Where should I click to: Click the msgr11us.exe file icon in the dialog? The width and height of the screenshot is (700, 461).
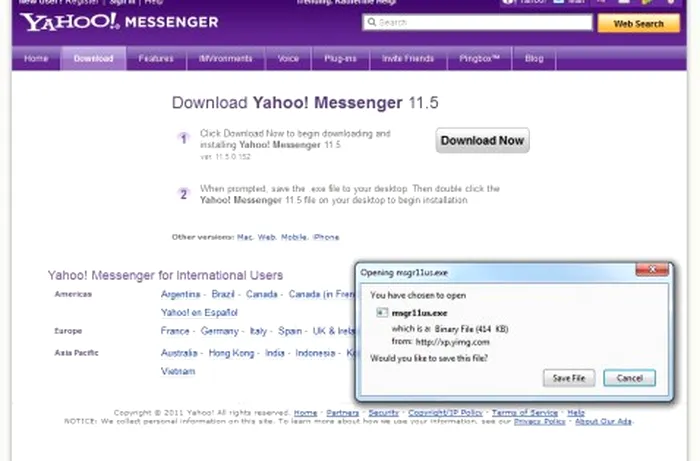(x=382, y=312)
